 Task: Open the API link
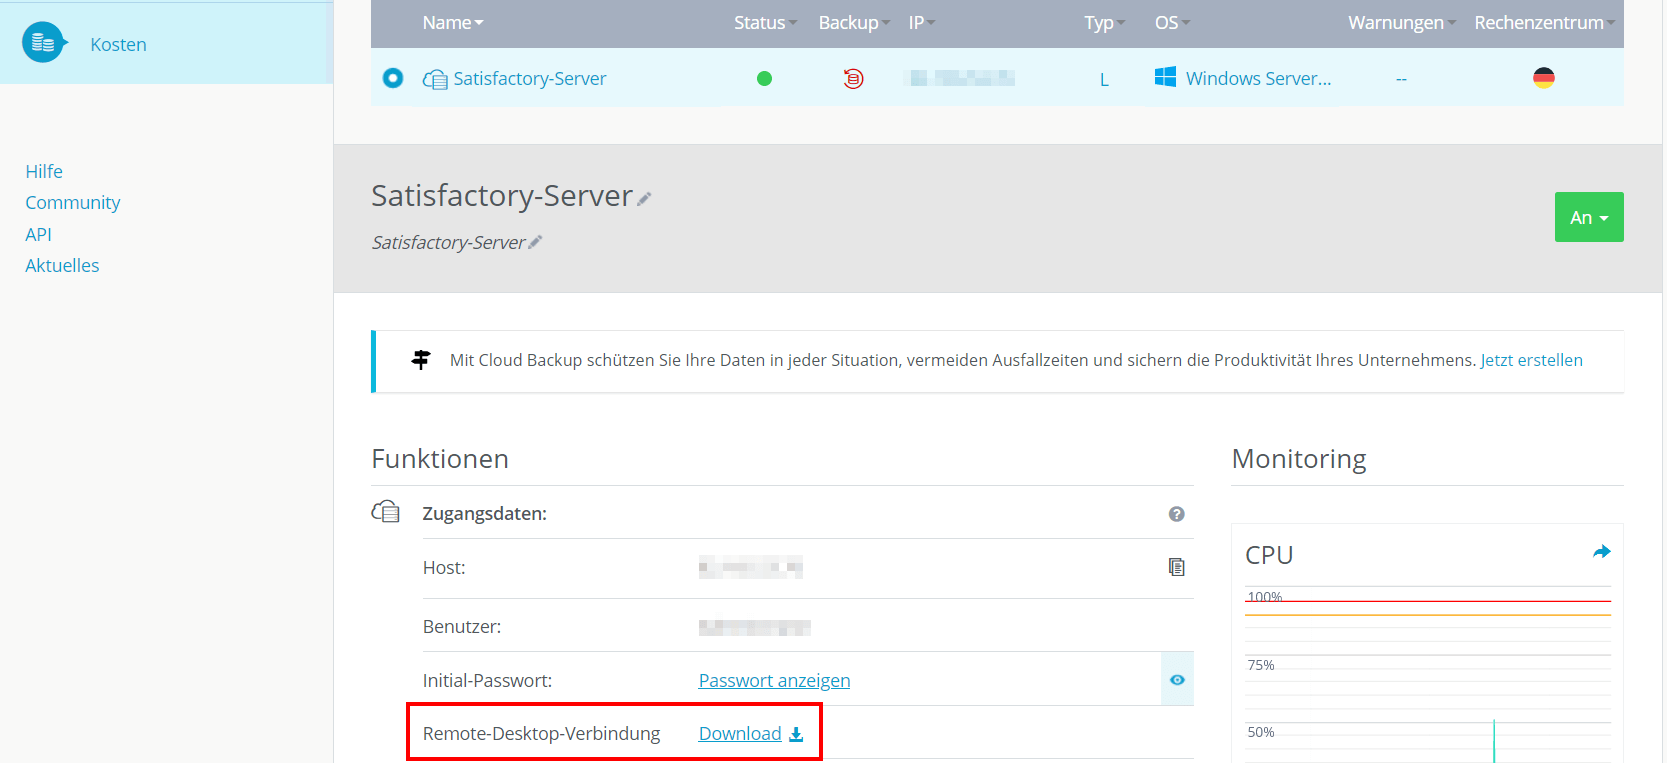38,234
